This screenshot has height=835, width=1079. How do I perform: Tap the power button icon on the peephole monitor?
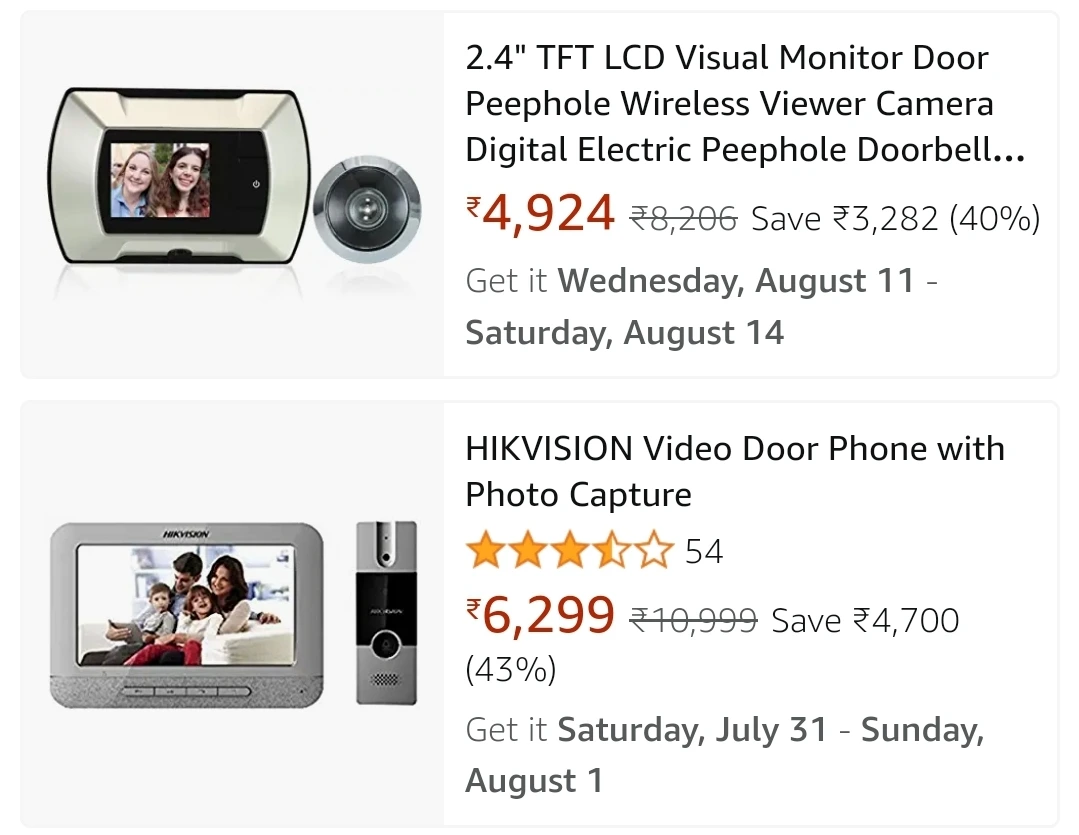pyautogui.click(x=257, y=185)
